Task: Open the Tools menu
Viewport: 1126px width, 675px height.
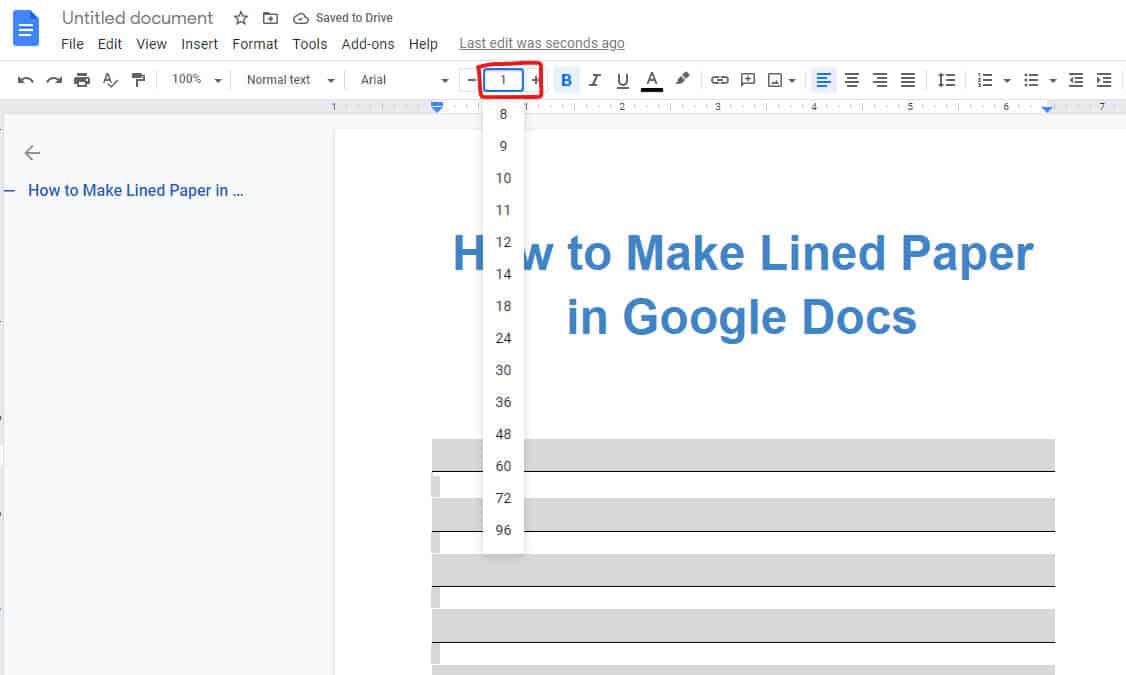Action: click(x=310, y=44)
